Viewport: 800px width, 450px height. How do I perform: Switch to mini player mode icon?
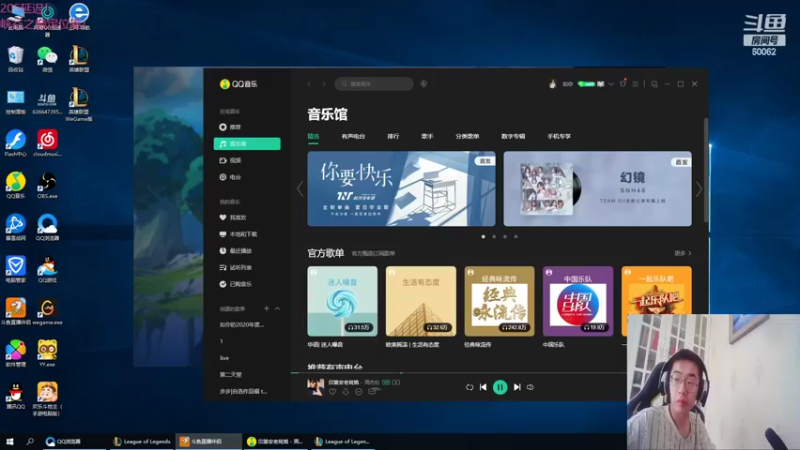654,84
